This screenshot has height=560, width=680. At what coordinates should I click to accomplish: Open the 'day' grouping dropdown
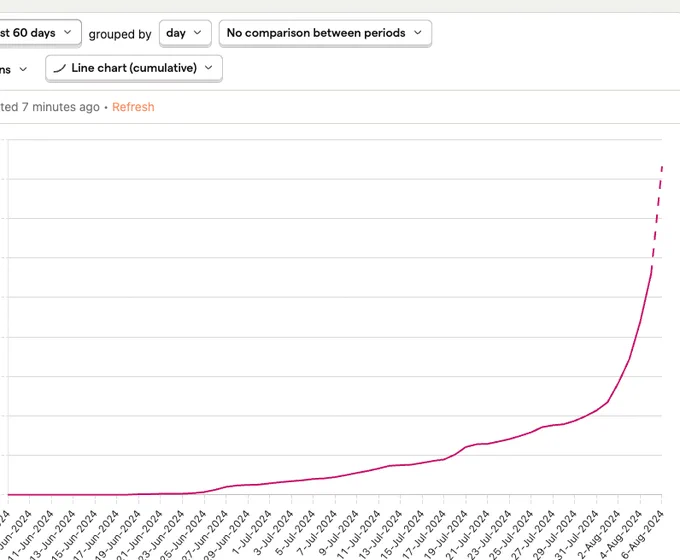pos(185,33)
